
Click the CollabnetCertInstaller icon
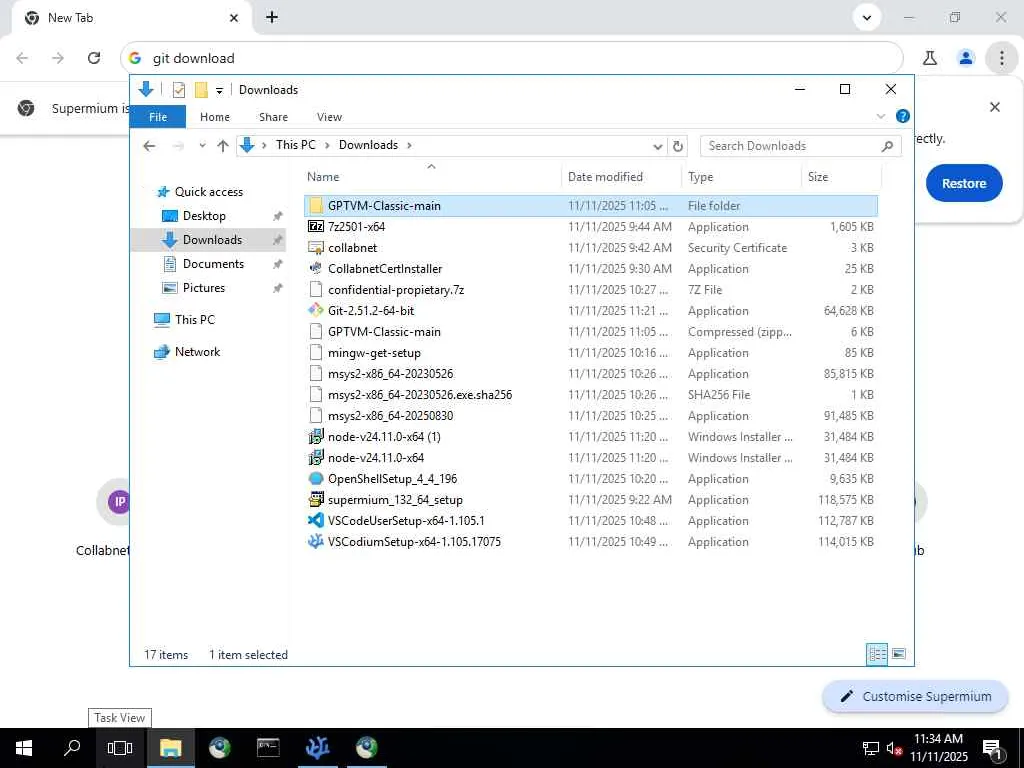(x=315, y=268)
